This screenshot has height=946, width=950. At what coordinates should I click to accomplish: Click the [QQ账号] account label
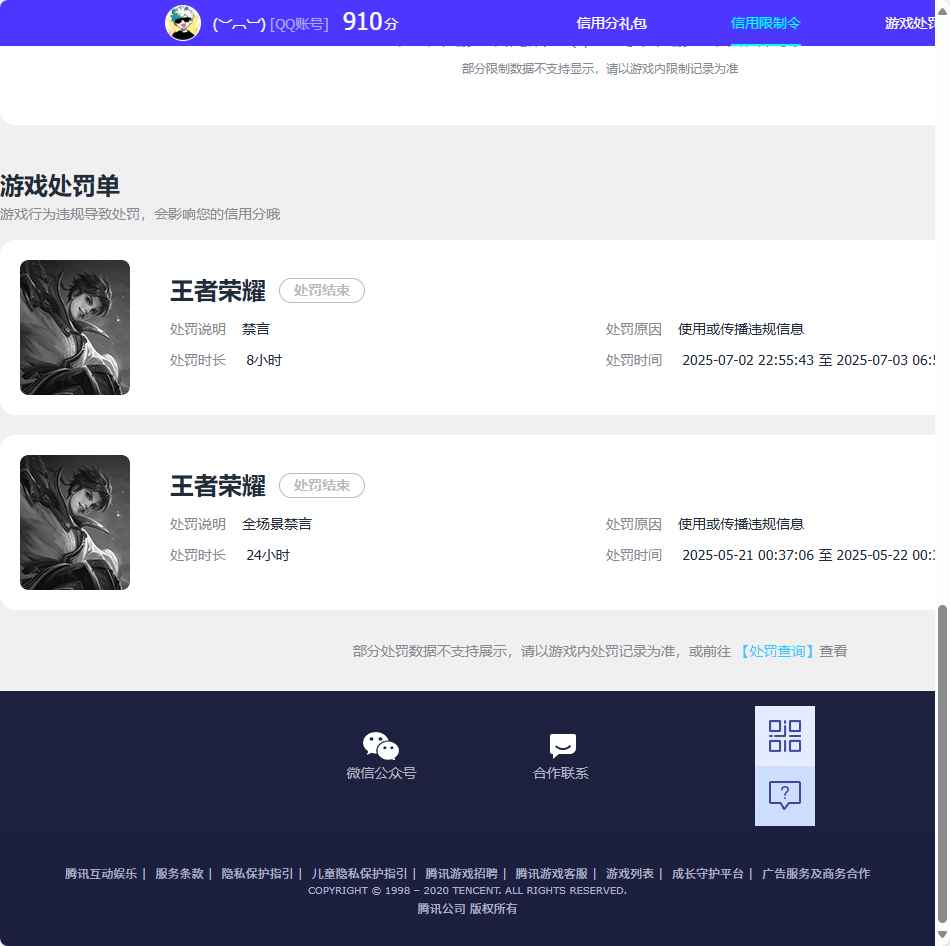point(299,24)
